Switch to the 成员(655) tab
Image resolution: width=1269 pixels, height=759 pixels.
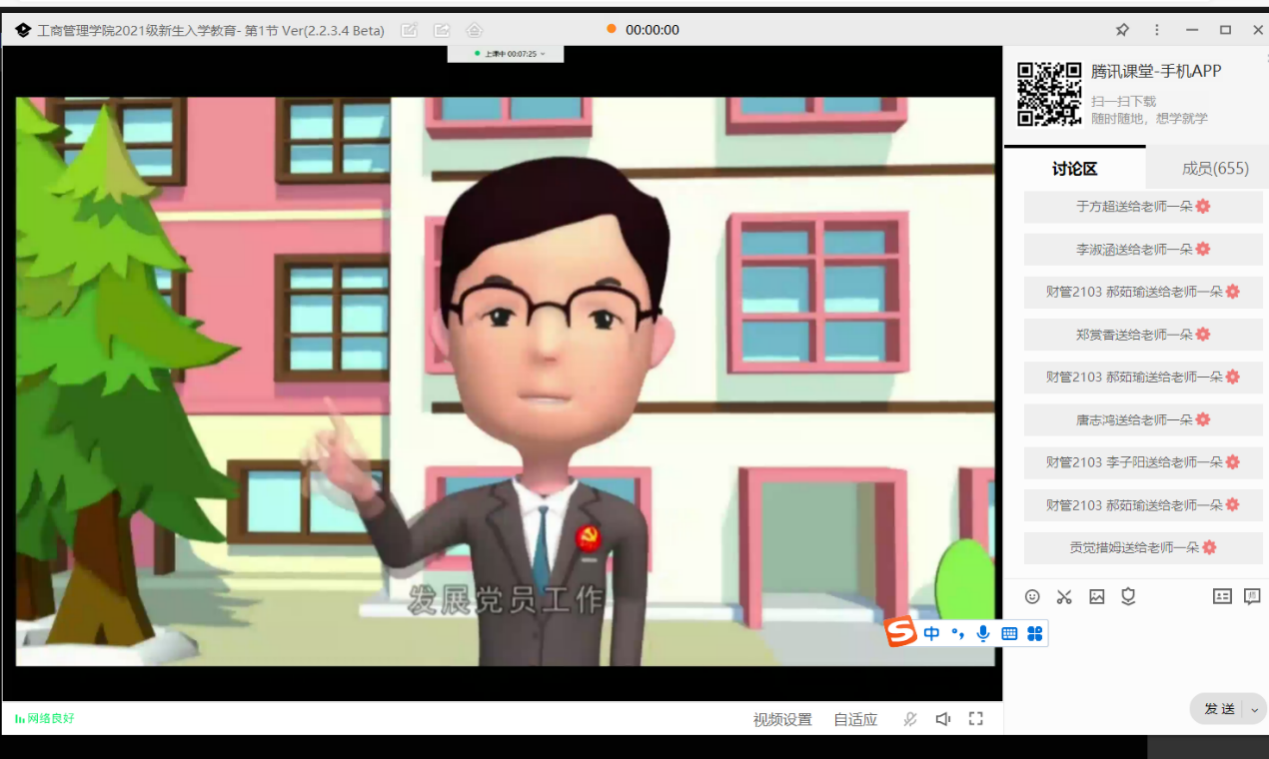[x=1214, y=168]
